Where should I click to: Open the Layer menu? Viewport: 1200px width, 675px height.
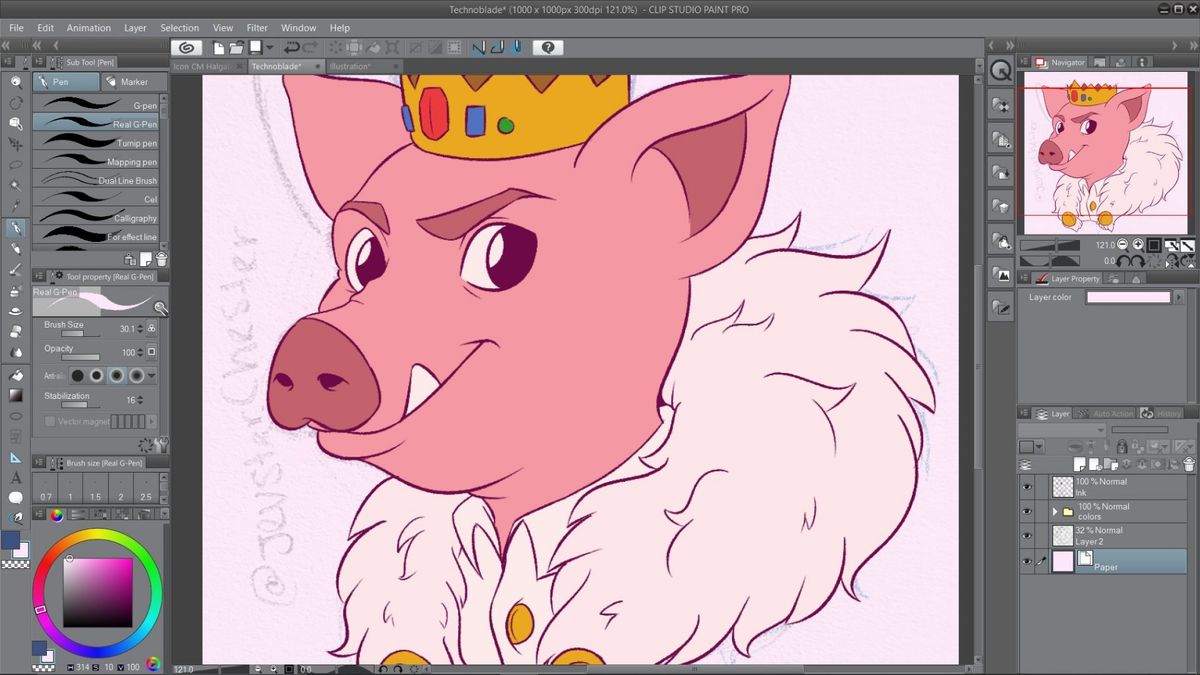(135, 28)
